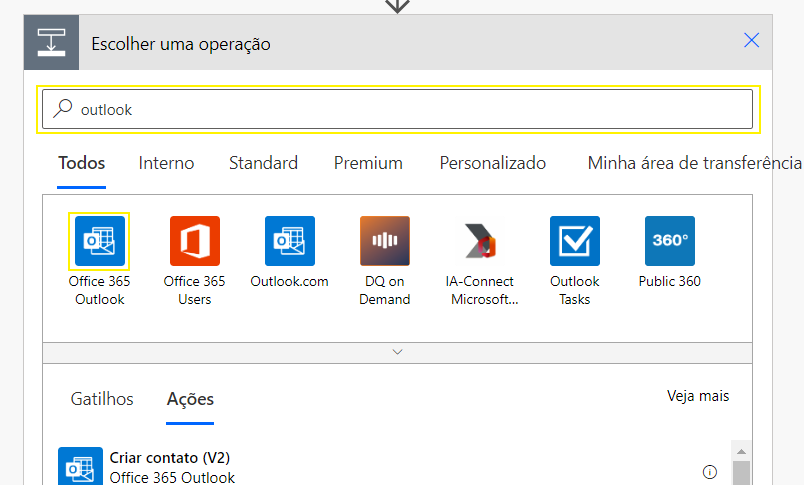Select the Public 360 connector

pos(669,241)
